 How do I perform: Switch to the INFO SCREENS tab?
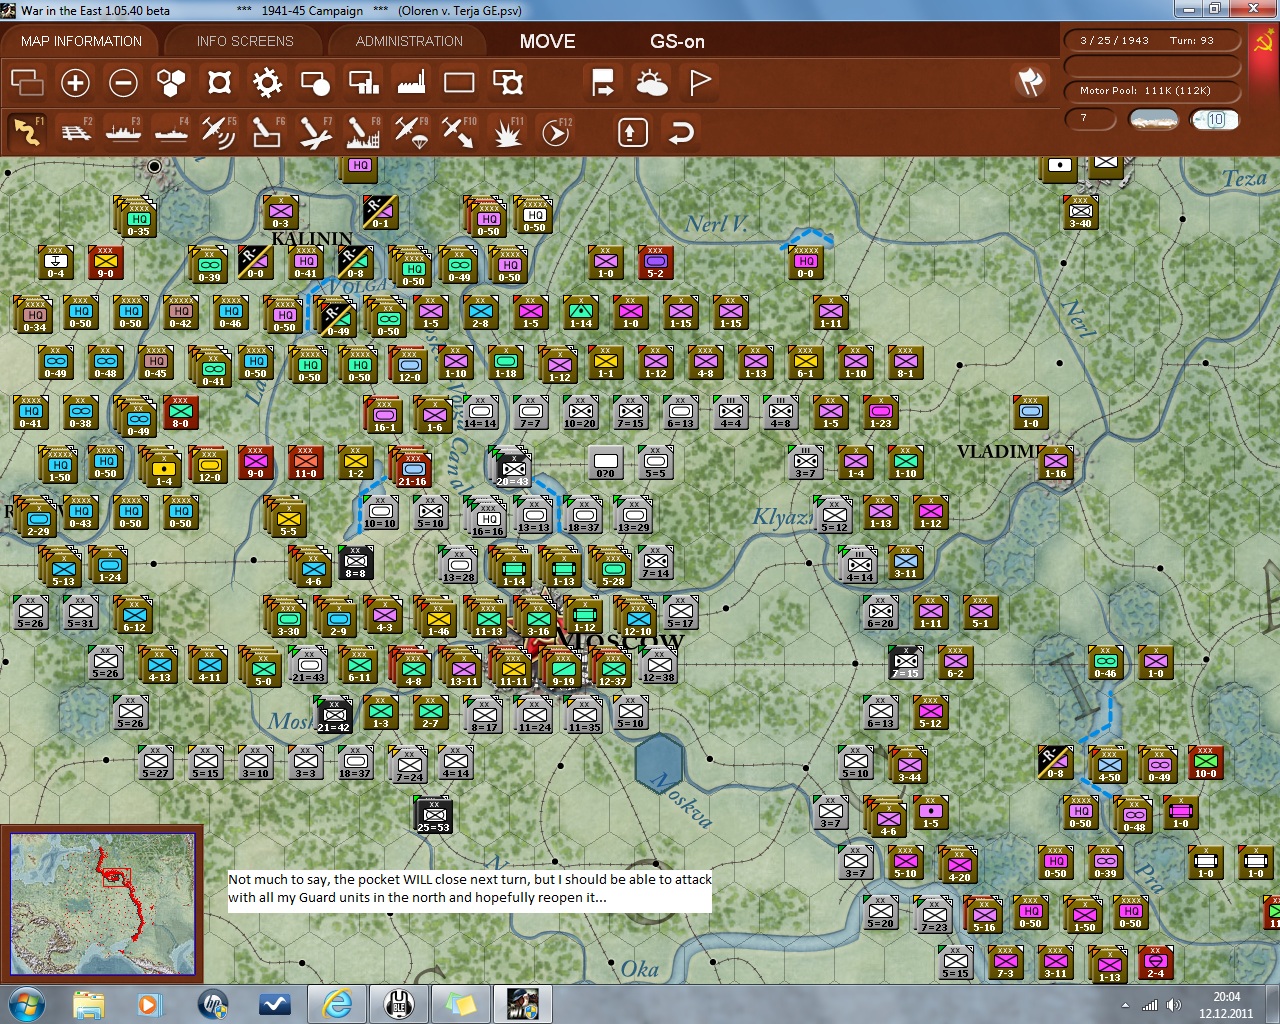(245, 41)
